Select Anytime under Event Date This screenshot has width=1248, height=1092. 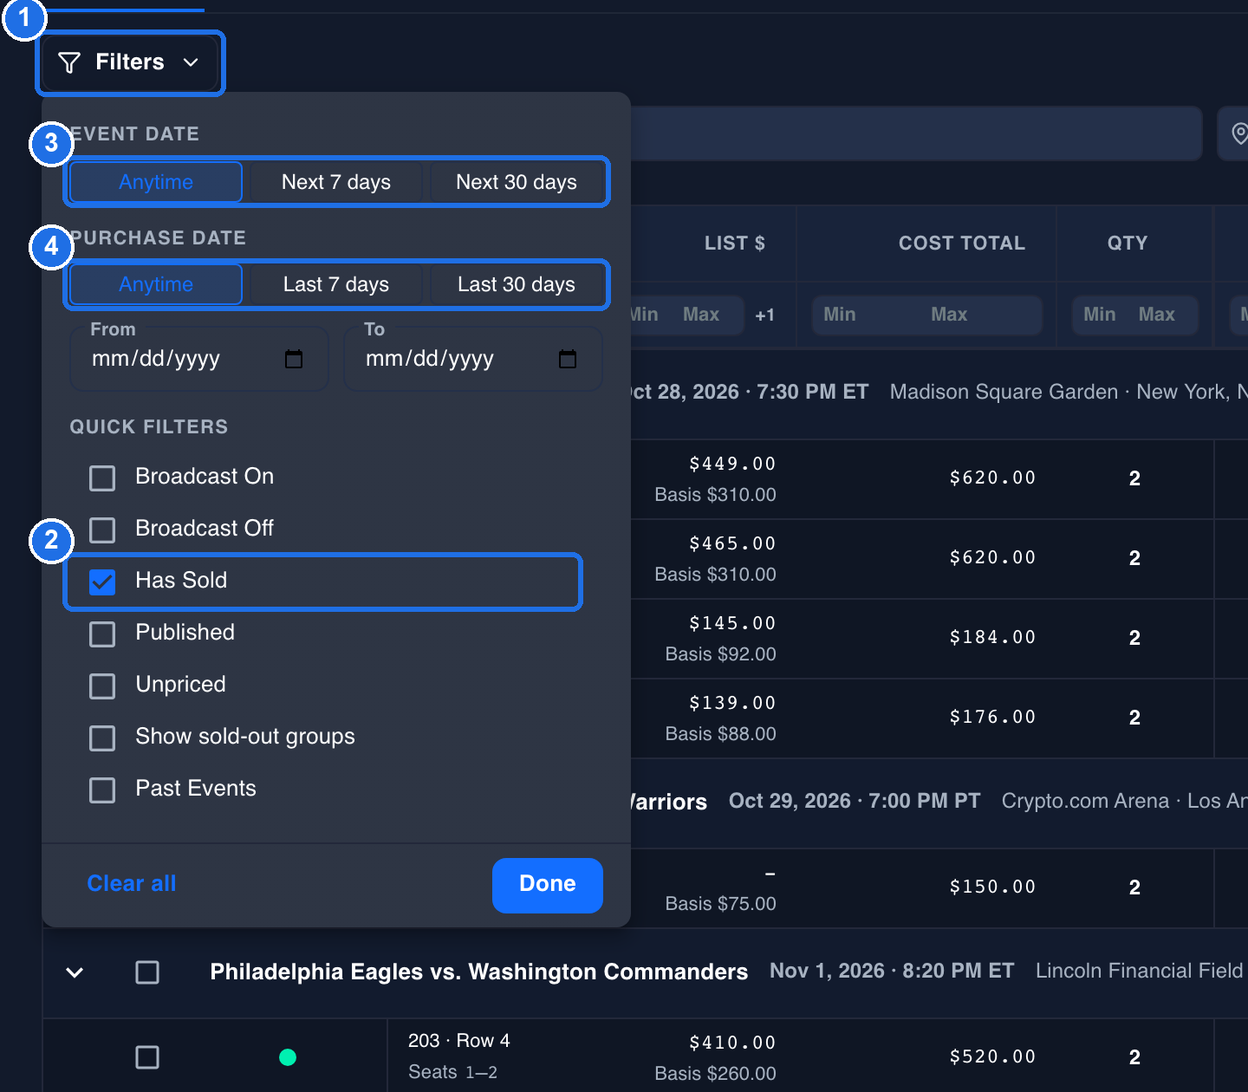pos(156,182)
